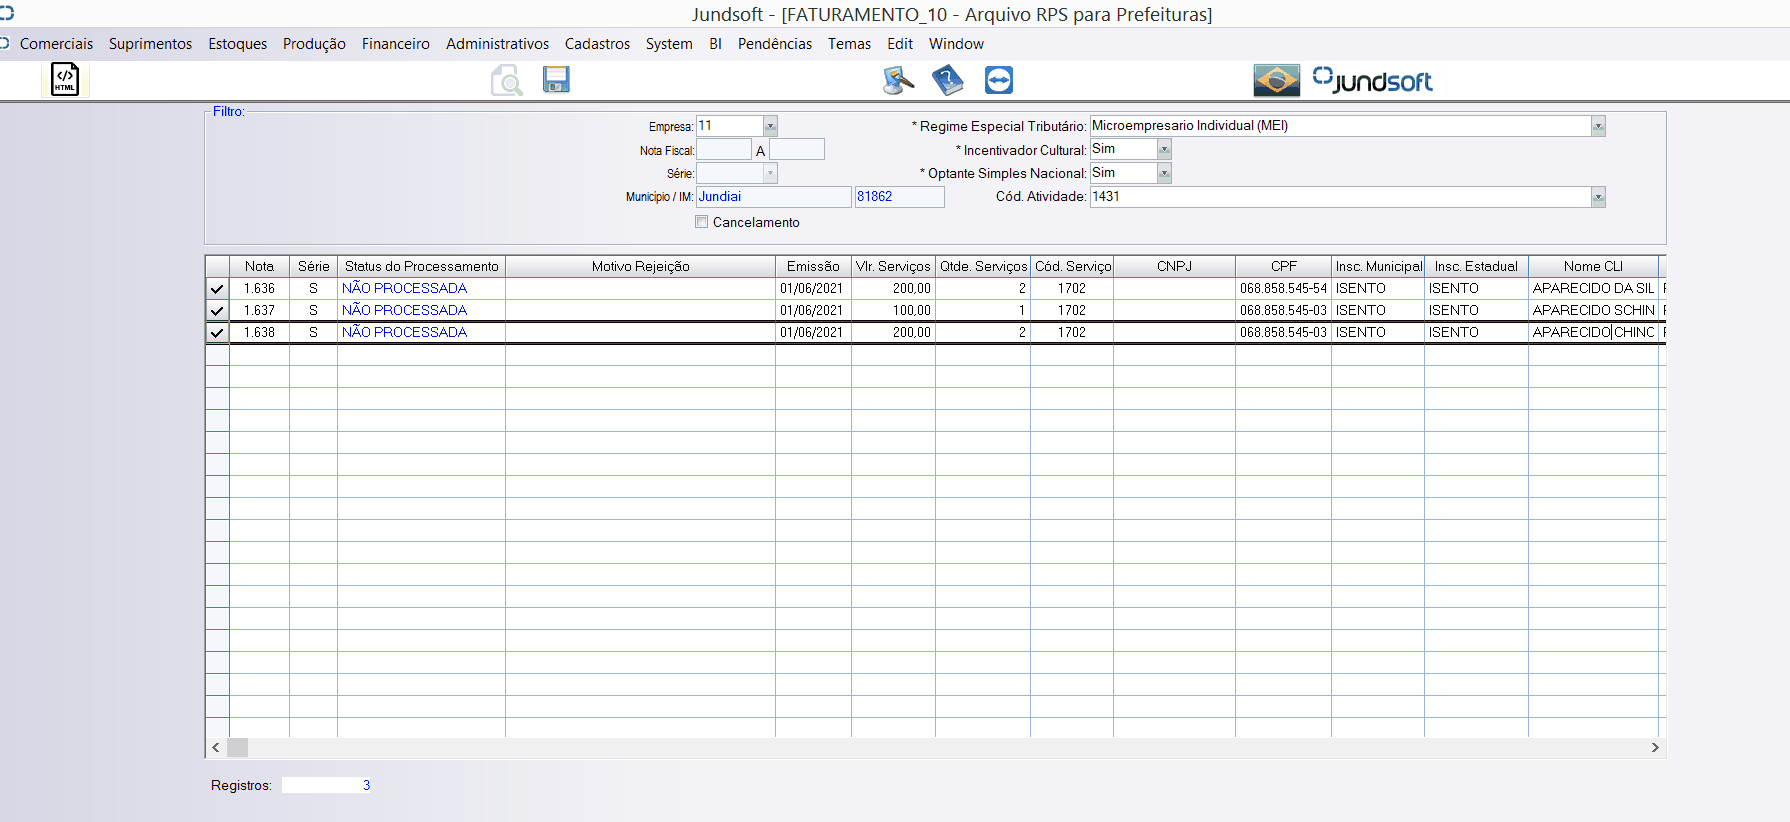Image resolution: width=1790 pixels, height=822 pixels.
Task: Open the Cadastros menu
Action: pyautogui.click(x=597, y=44)
